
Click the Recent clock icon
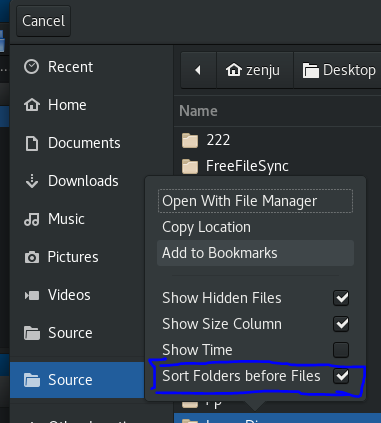(32, 67)
